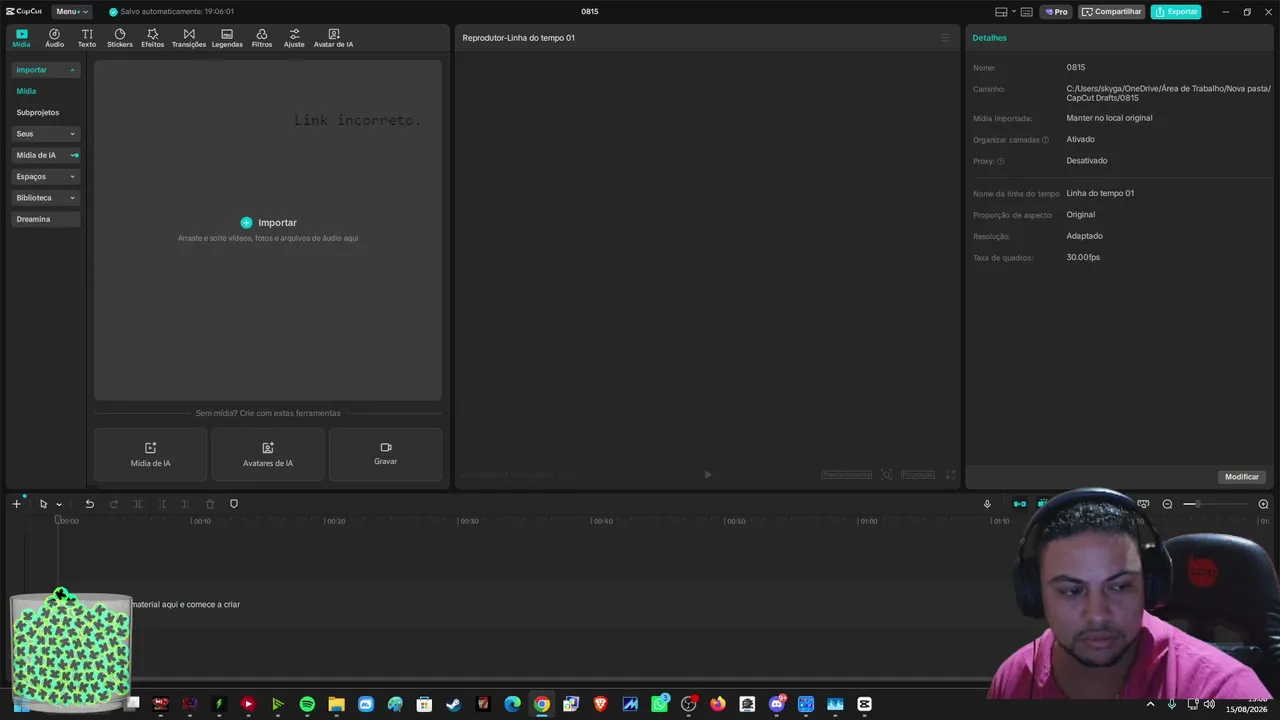This screenshot has width=1280, height=720.
Task: Click the Gravar record card
Action: (x=385, y=455)
